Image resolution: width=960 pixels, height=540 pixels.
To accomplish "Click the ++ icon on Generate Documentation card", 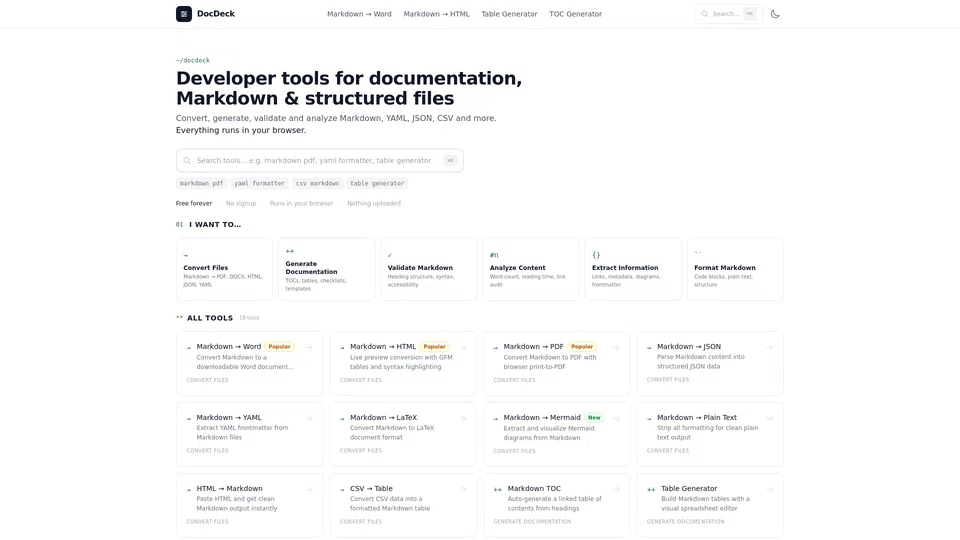I will point(290,251).
